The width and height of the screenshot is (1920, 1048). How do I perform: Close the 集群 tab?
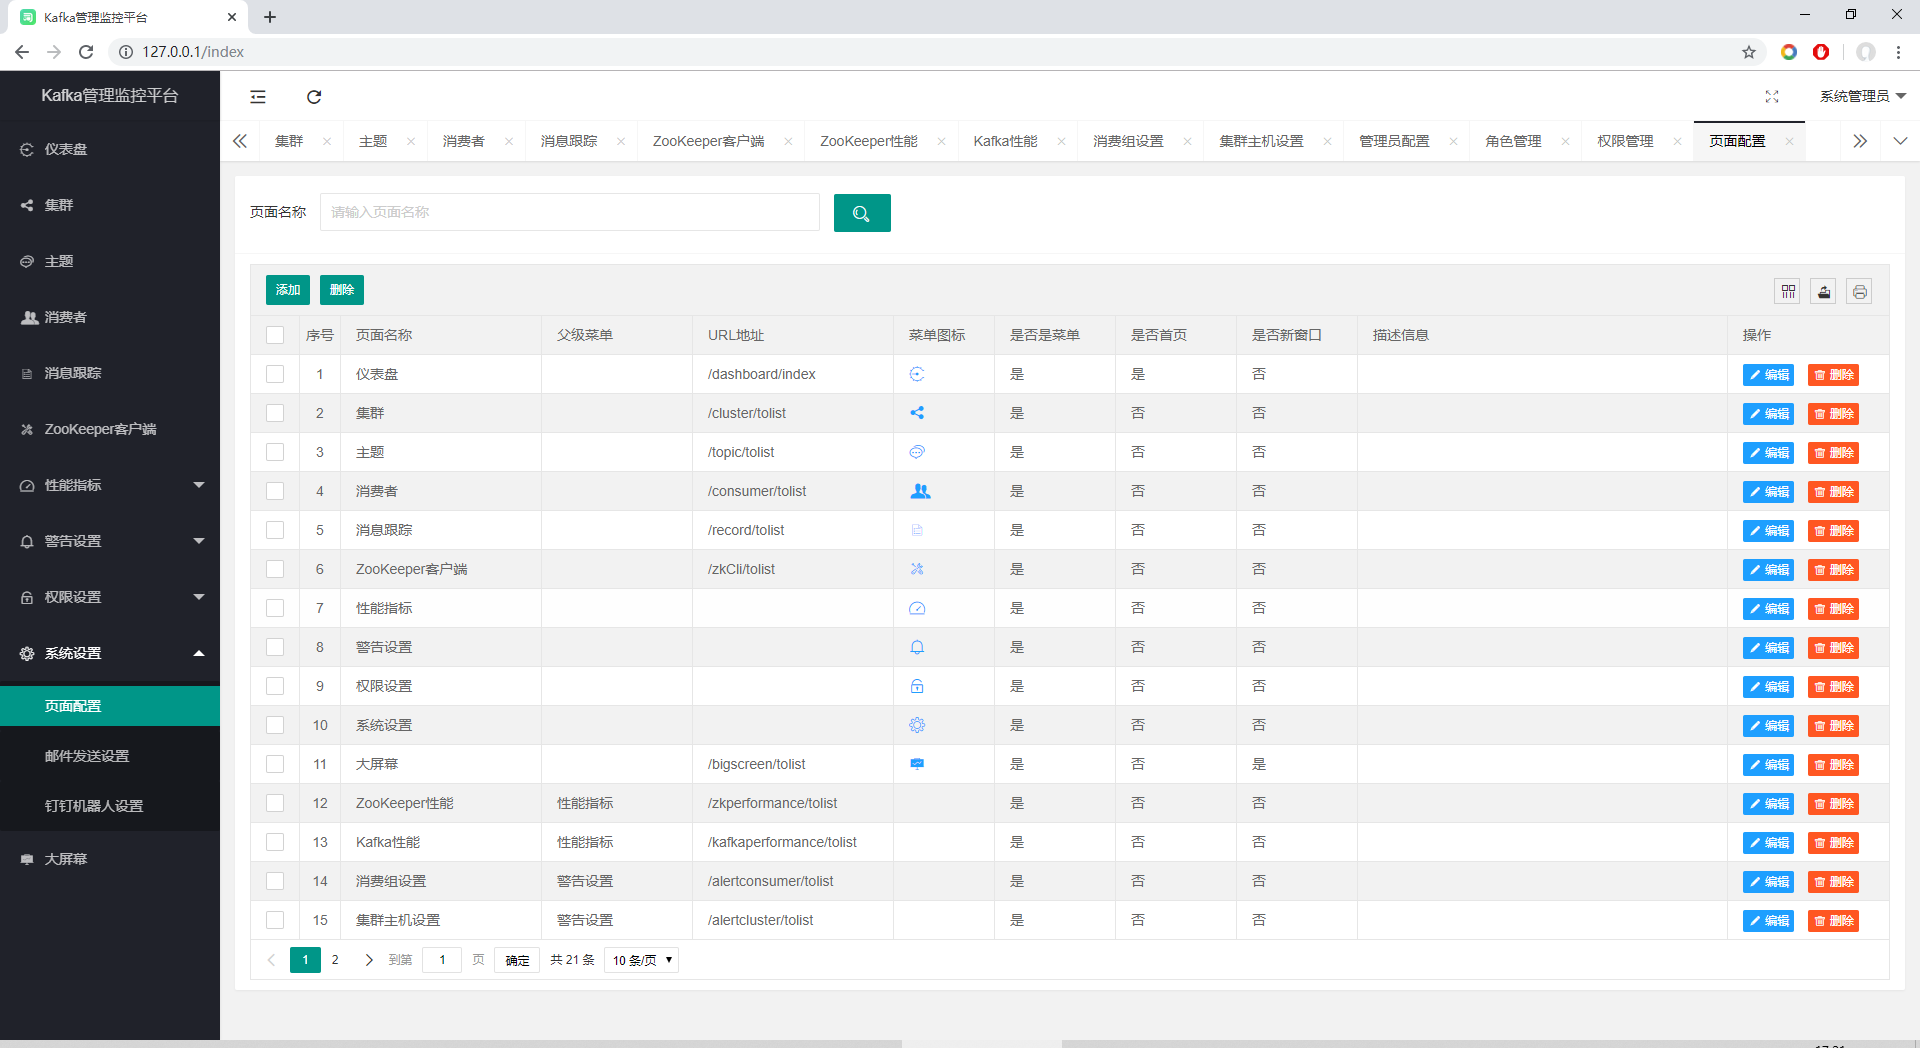point(327,142)
